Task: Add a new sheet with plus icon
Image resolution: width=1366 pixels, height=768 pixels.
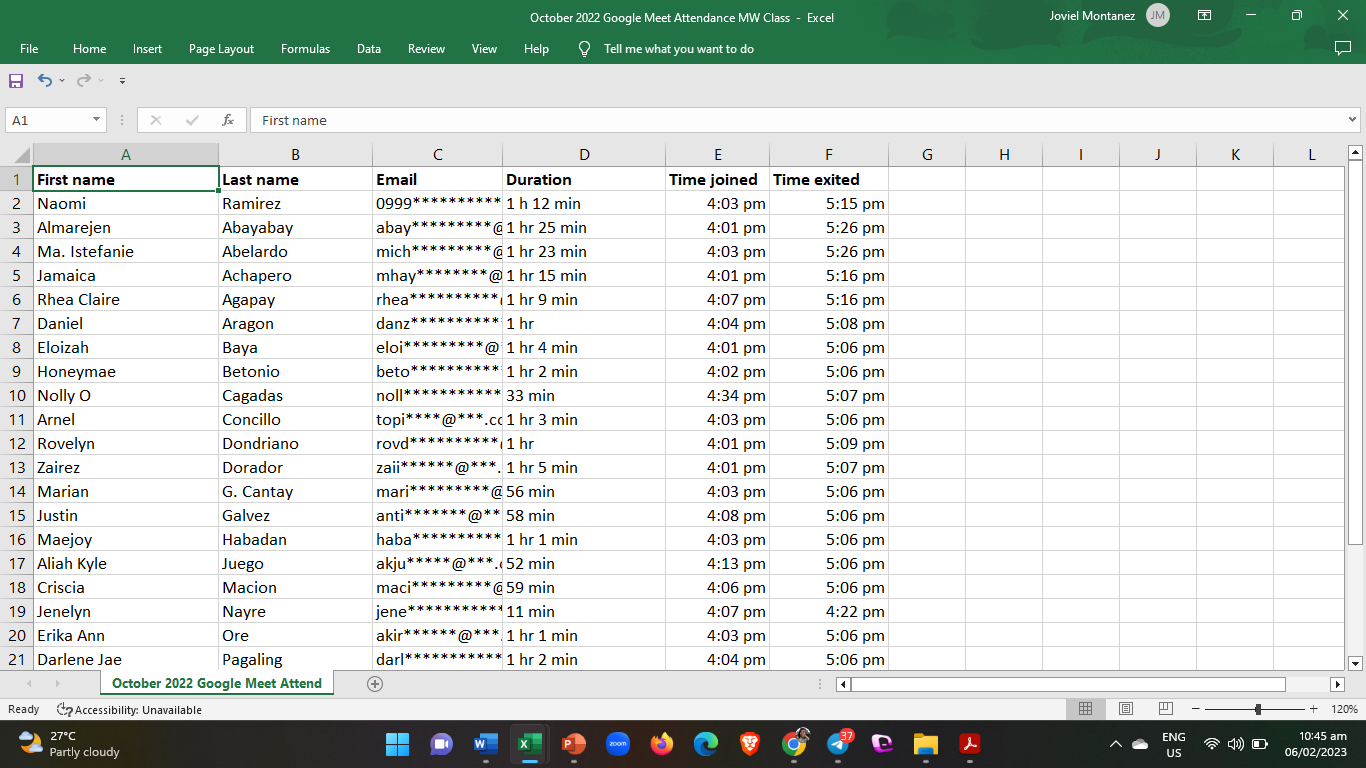Action: tap(375, 684)
